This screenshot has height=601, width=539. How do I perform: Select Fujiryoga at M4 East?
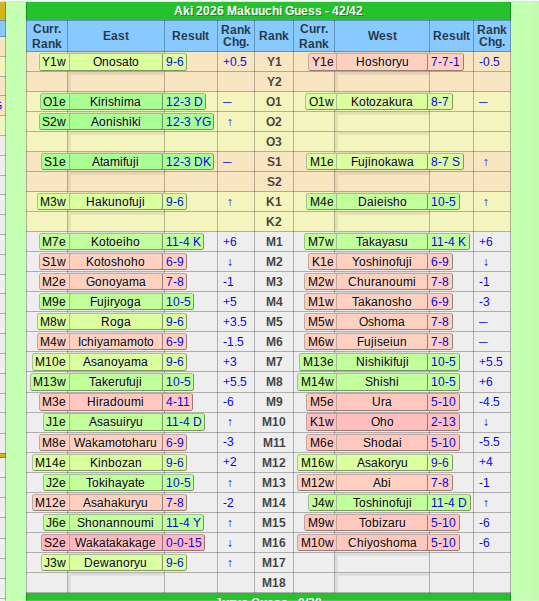point(116,301)
